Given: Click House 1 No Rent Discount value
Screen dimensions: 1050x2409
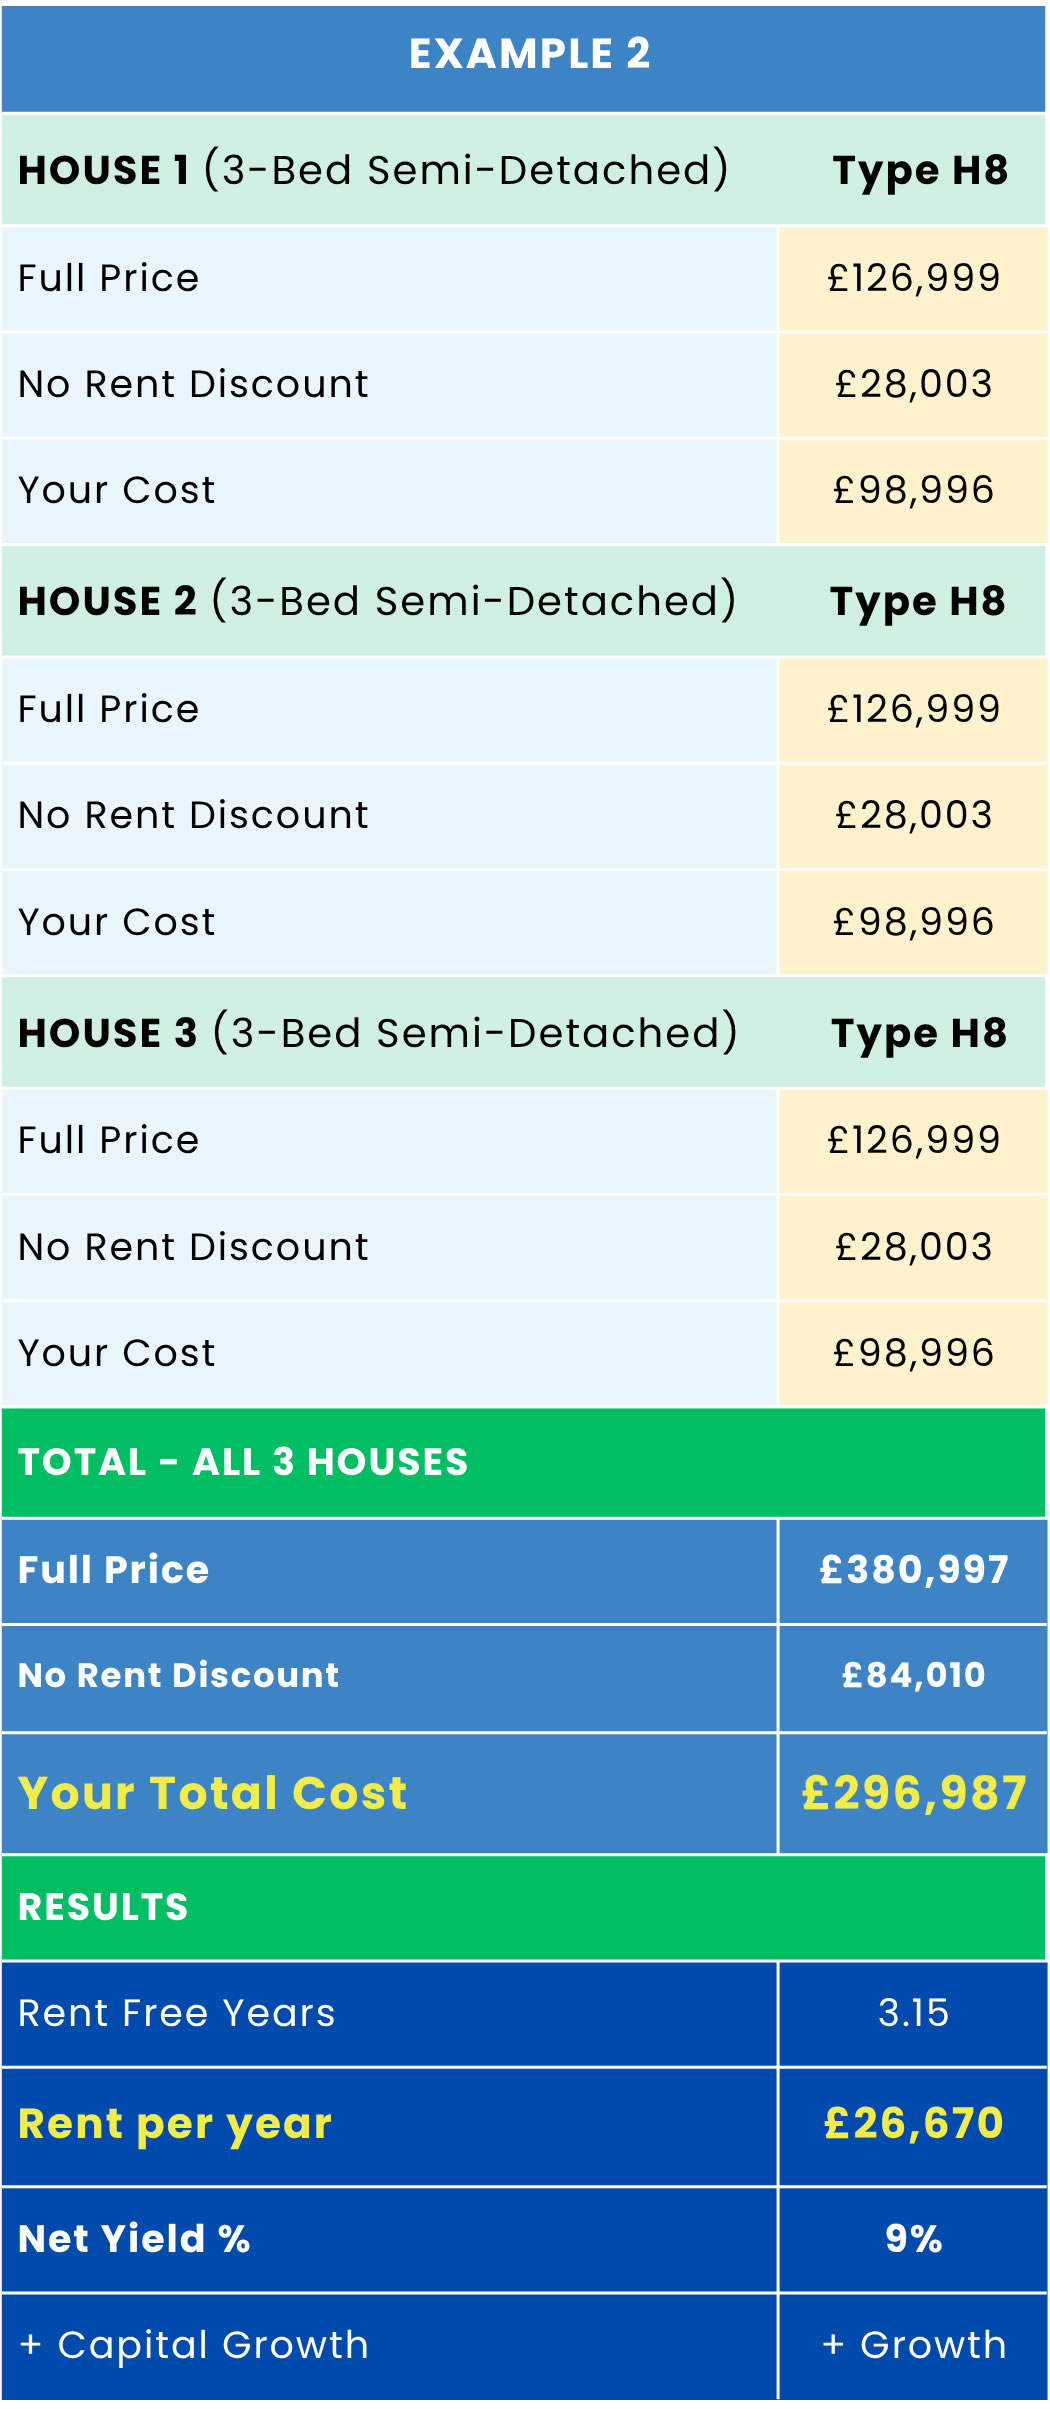Looking at the screenshot, I should point(913,384).
